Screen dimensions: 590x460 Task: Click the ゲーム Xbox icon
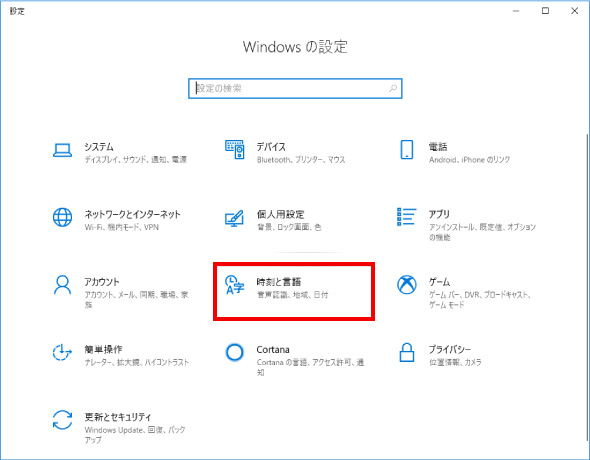click(x=407, y=285)
